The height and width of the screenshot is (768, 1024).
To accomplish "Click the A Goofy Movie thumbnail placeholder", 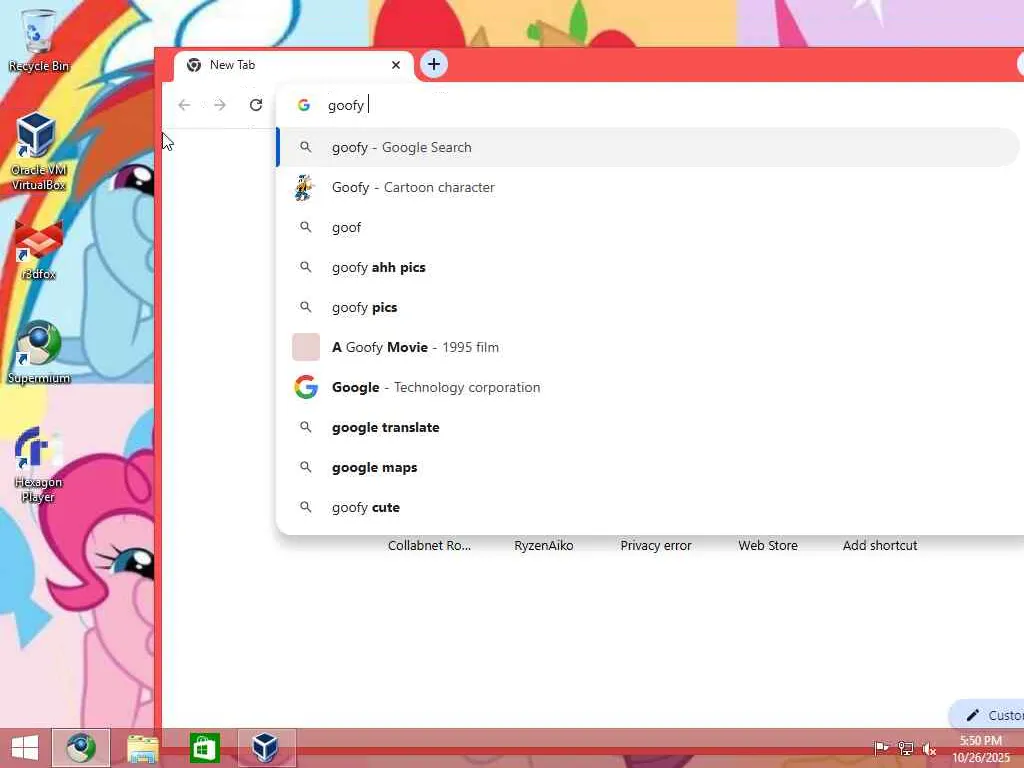I will (306, 347).
